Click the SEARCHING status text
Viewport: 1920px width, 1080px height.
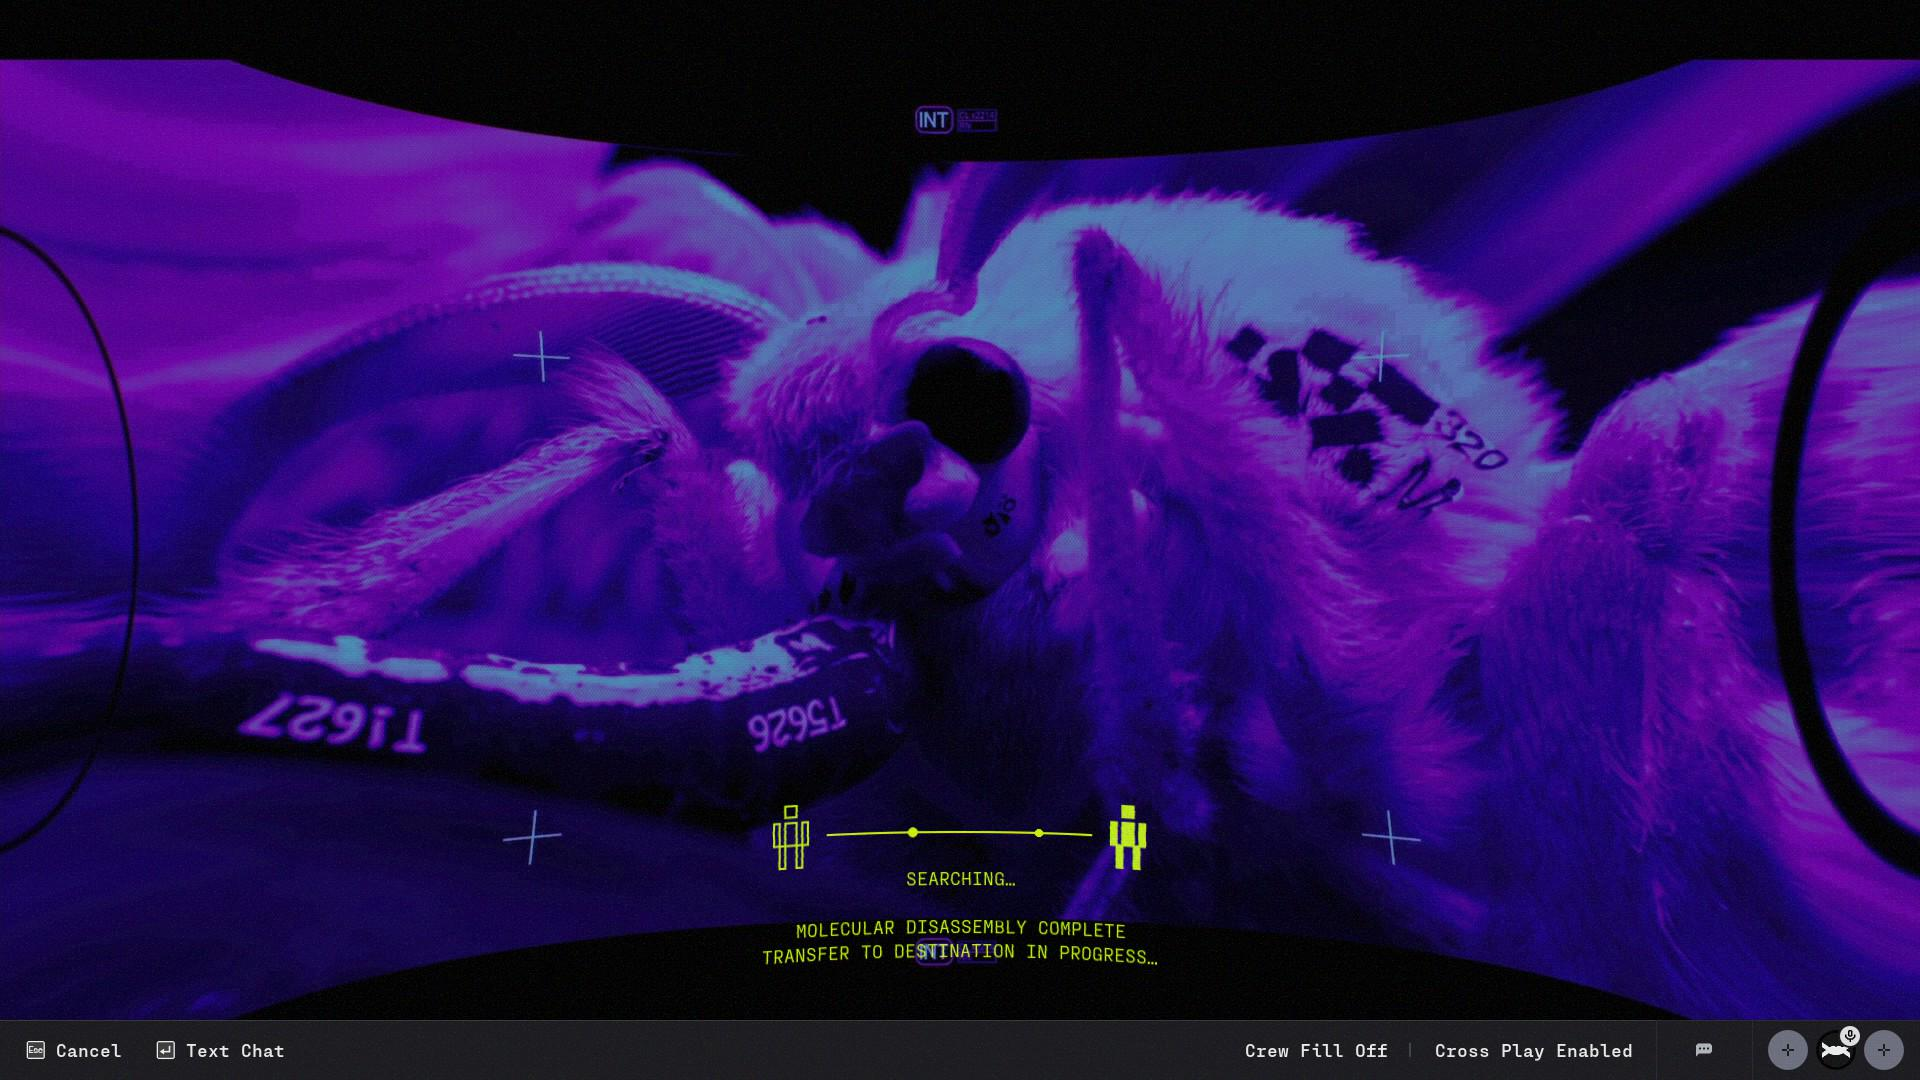click(960, 879)
